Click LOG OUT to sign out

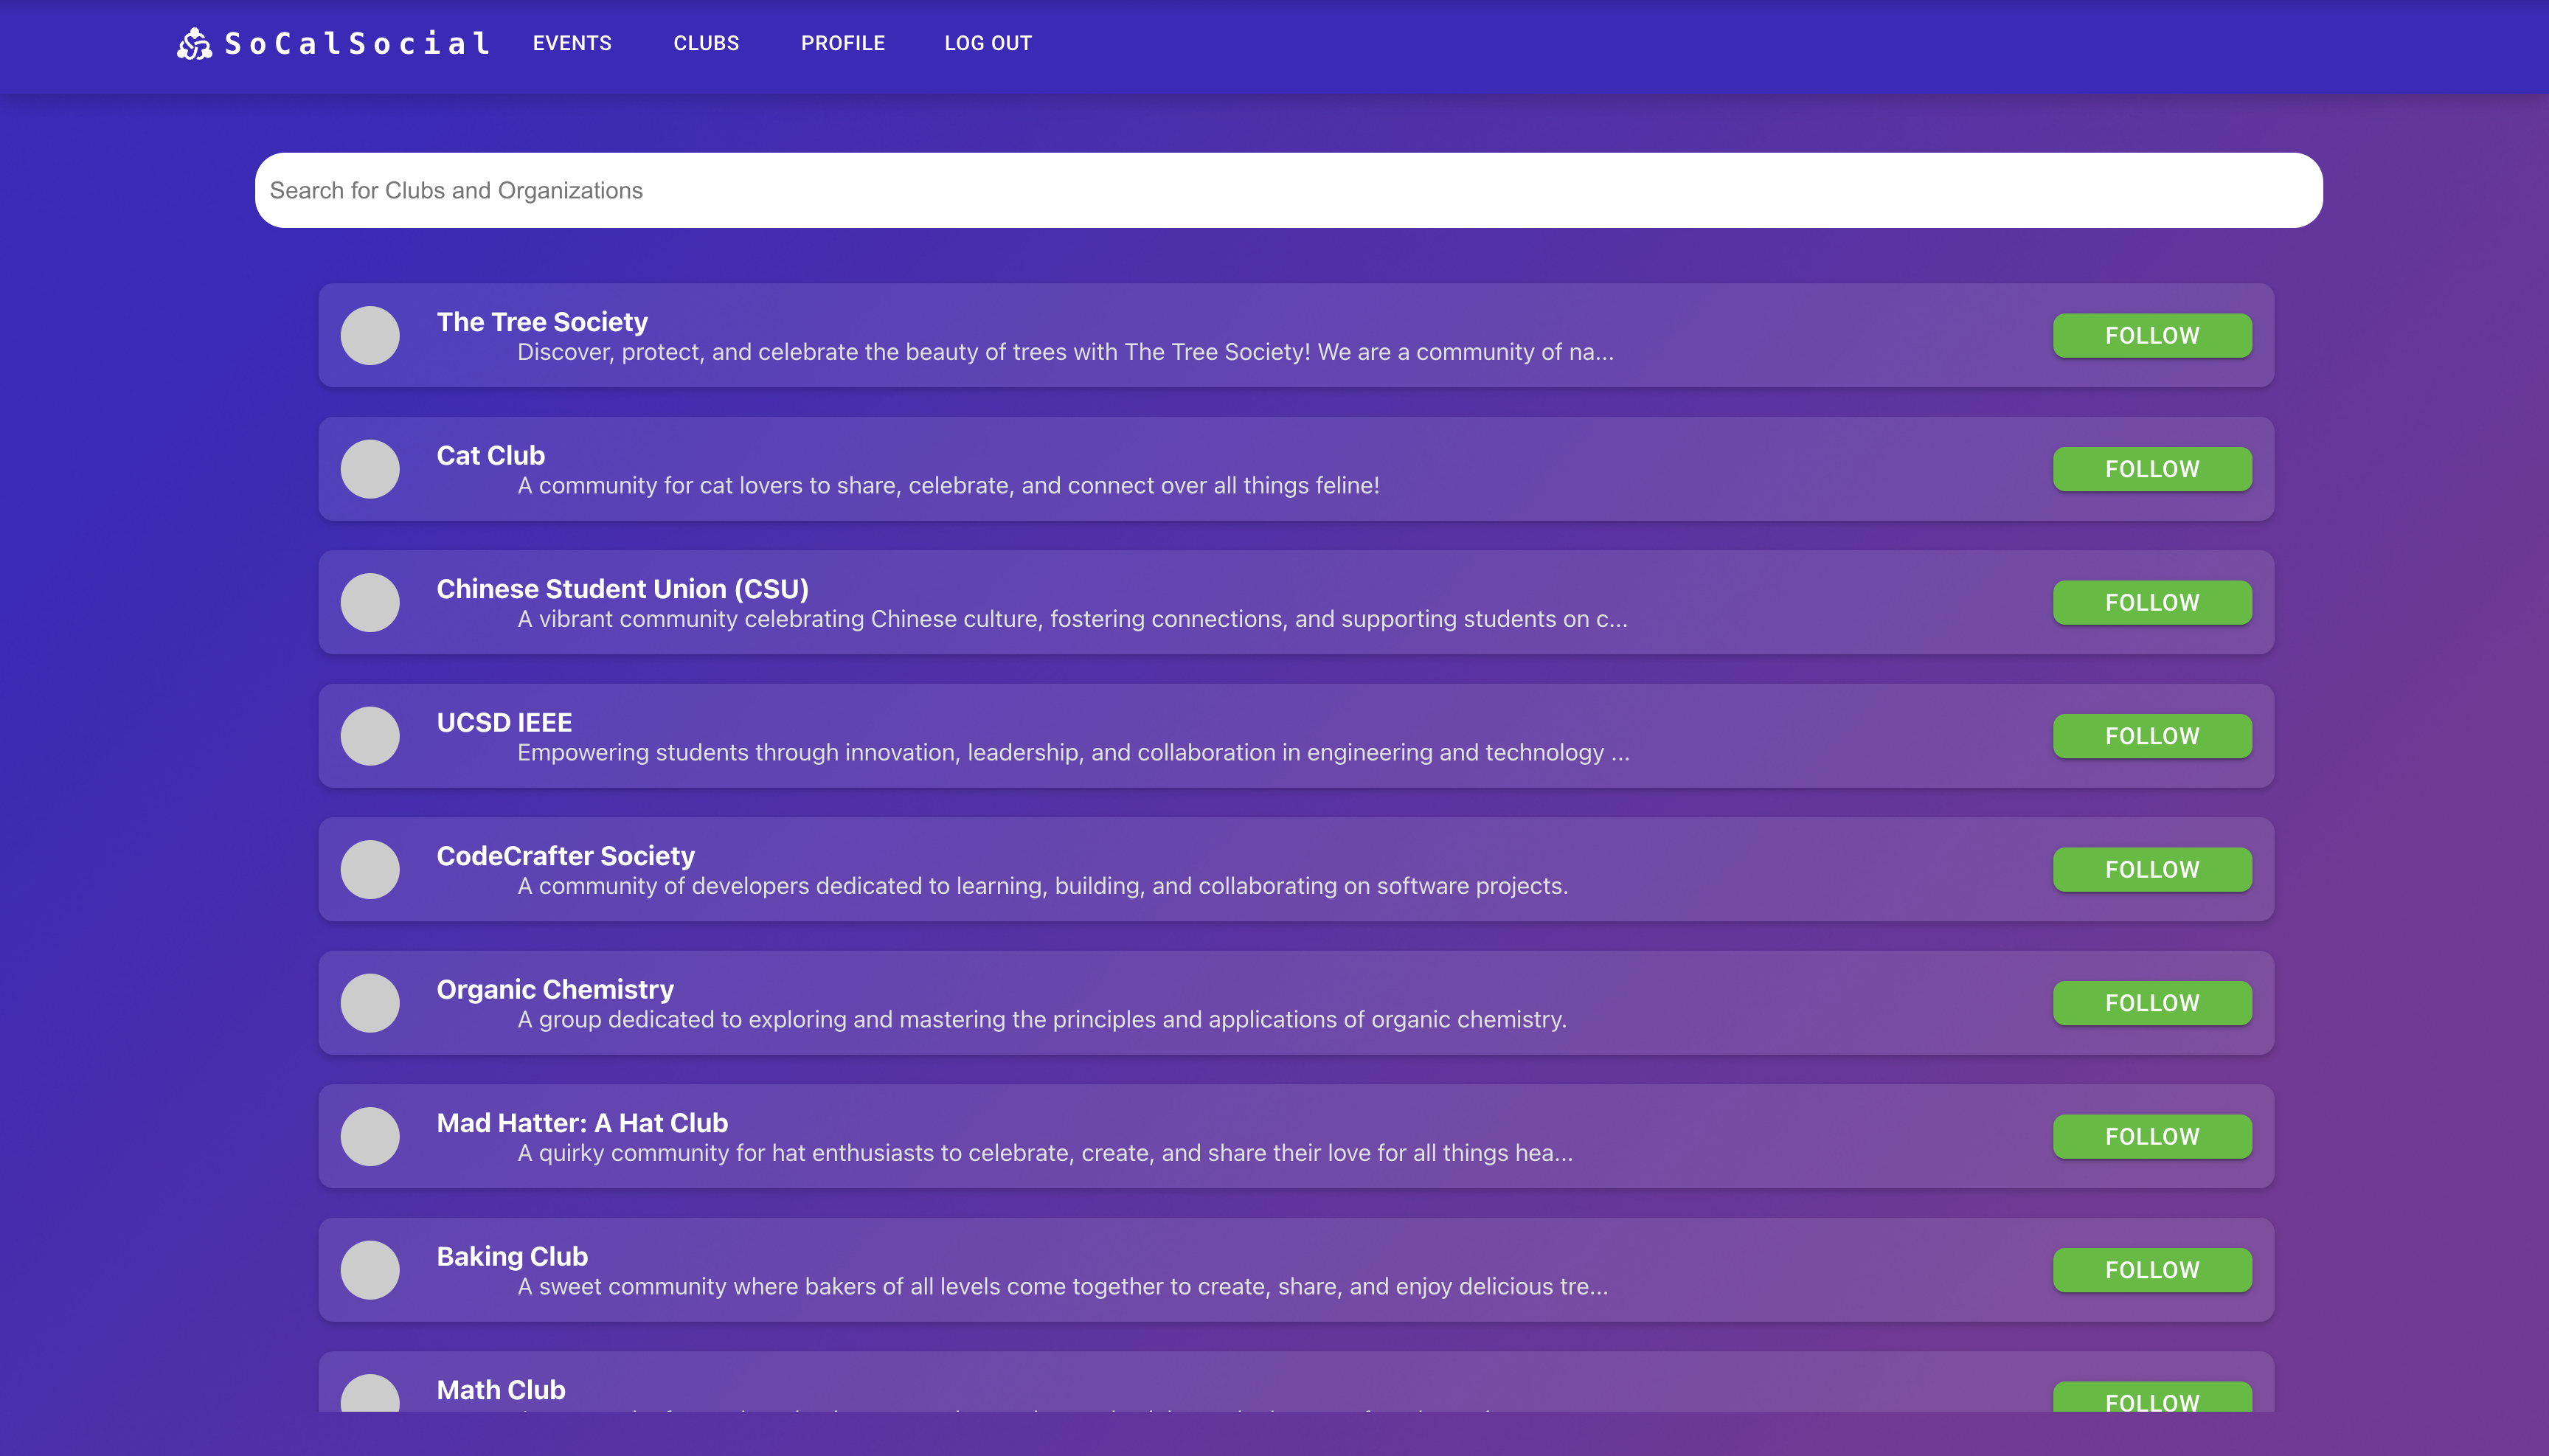point(987,43)
